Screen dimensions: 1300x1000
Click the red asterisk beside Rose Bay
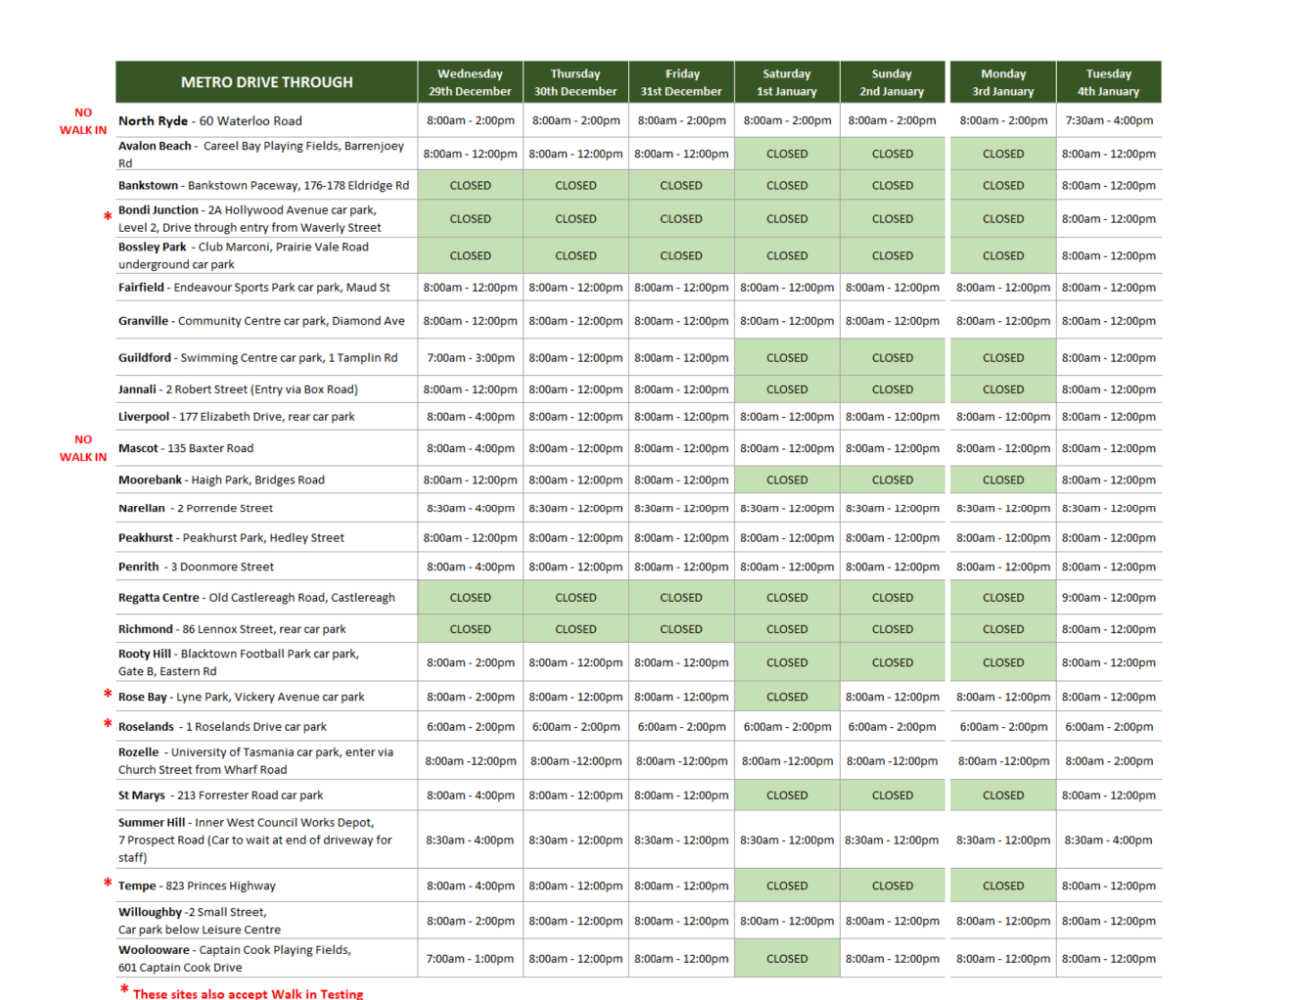[x=107, y=694]
